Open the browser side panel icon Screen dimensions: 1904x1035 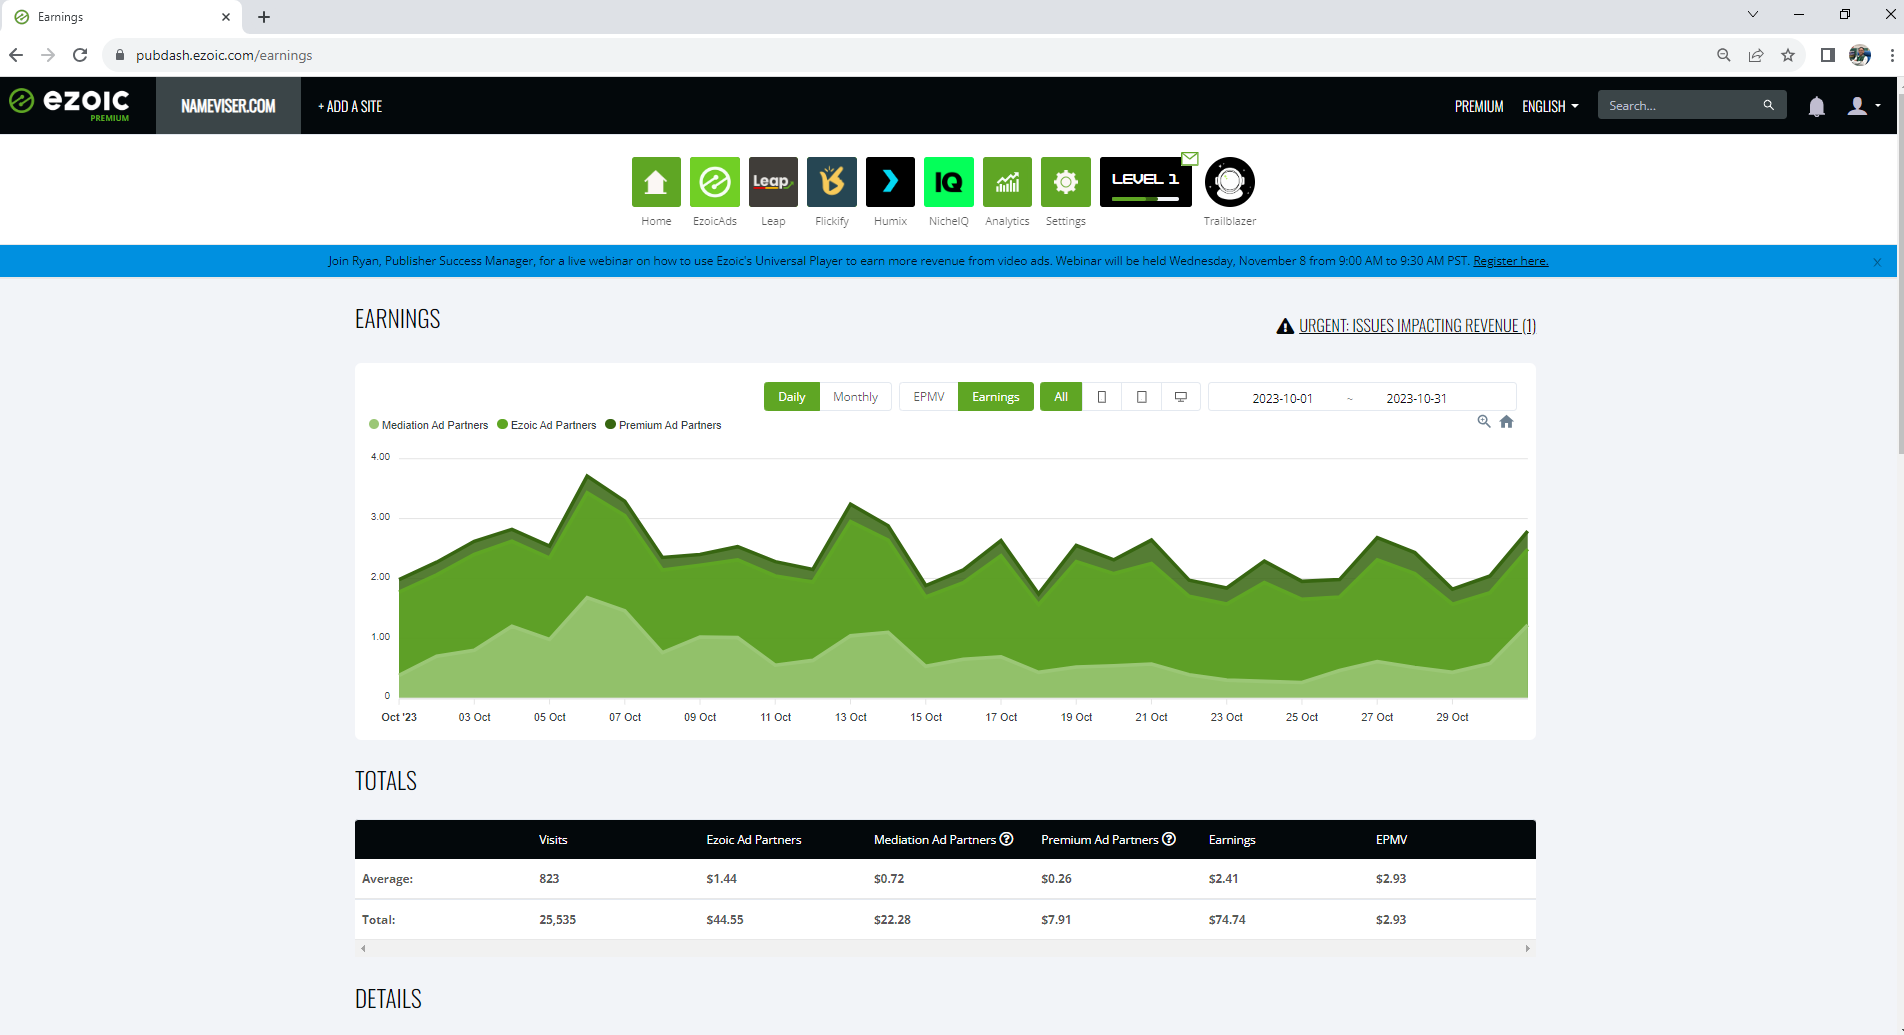(x=1828, y=55)
